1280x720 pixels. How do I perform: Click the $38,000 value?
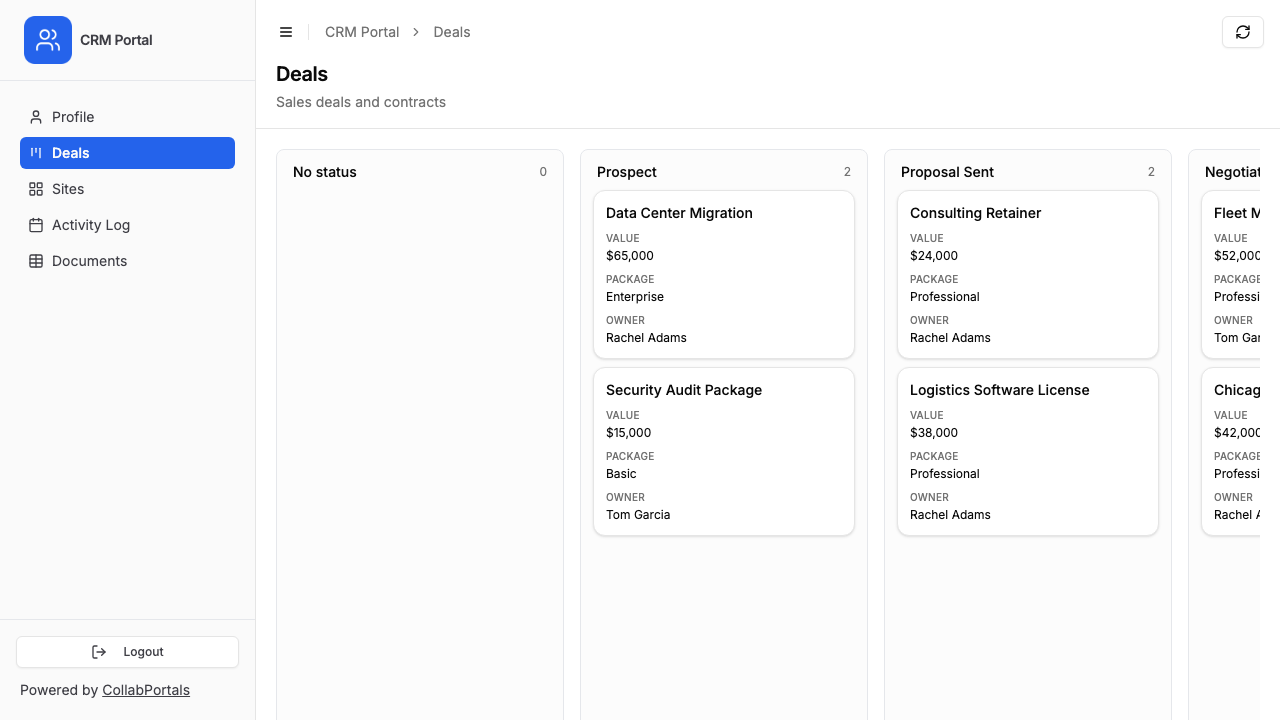[934, 433]
